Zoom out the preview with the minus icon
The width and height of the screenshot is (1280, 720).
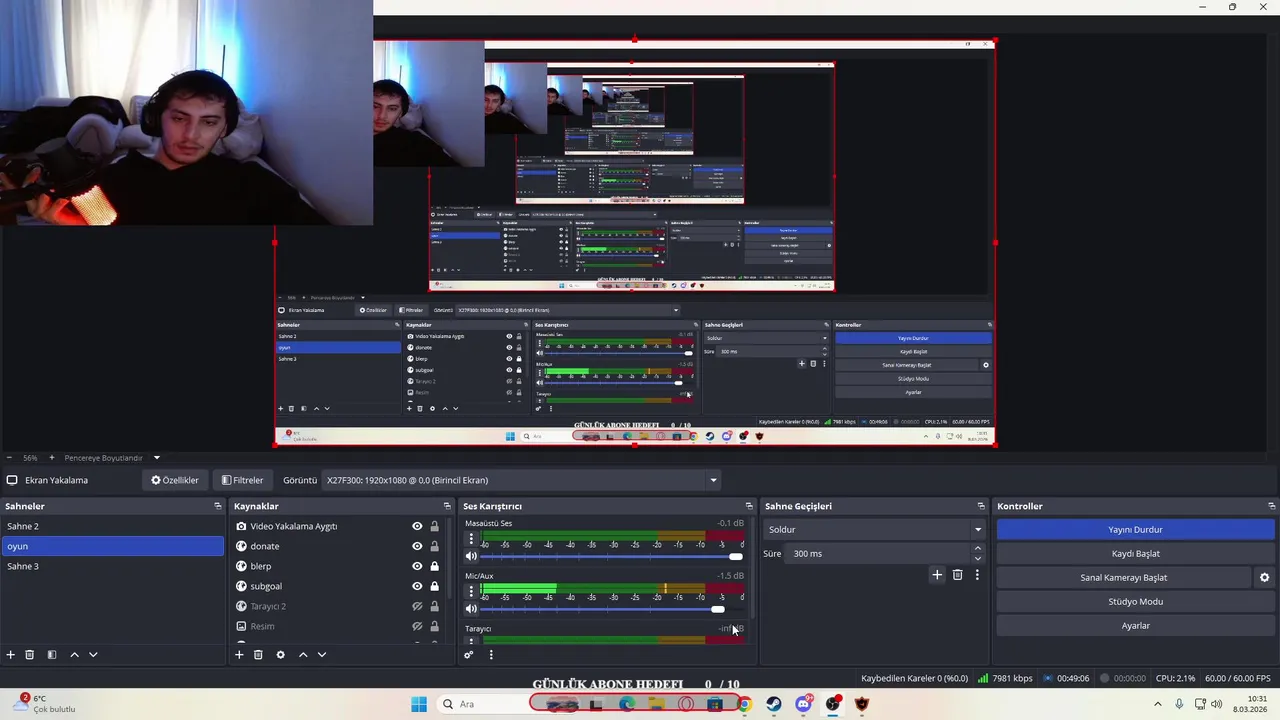coord(9,458)
